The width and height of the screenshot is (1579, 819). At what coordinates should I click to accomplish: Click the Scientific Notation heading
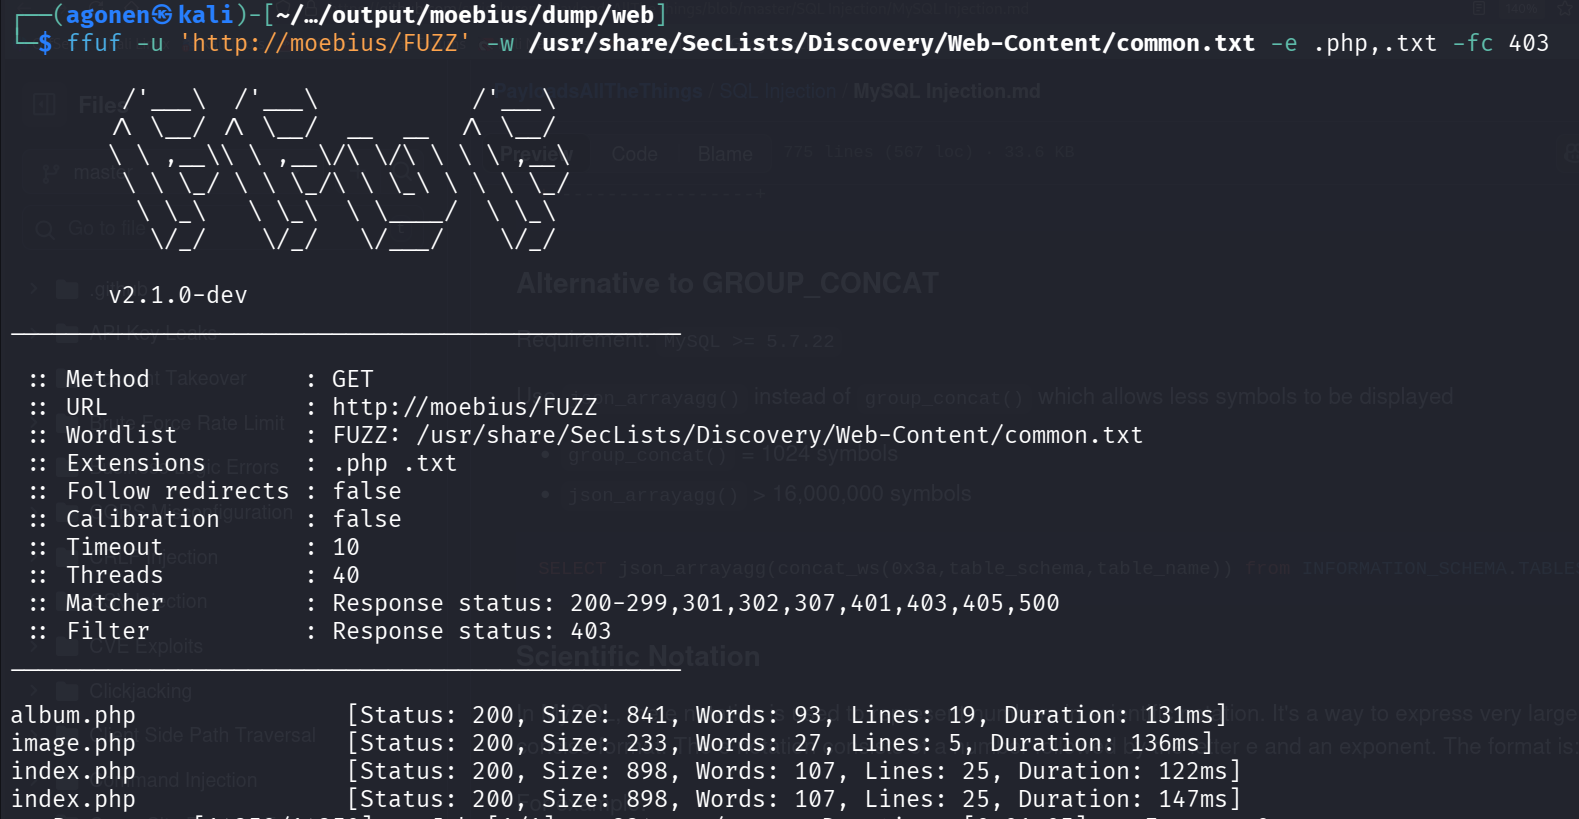click(x=638, y=656)
